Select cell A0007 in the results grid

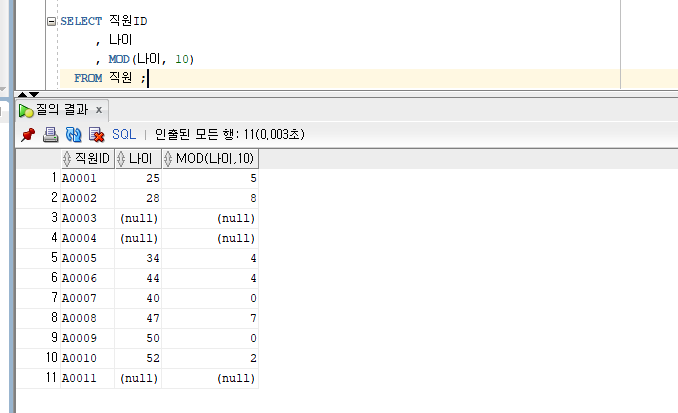pyautogui.click(x=87, y=298)
